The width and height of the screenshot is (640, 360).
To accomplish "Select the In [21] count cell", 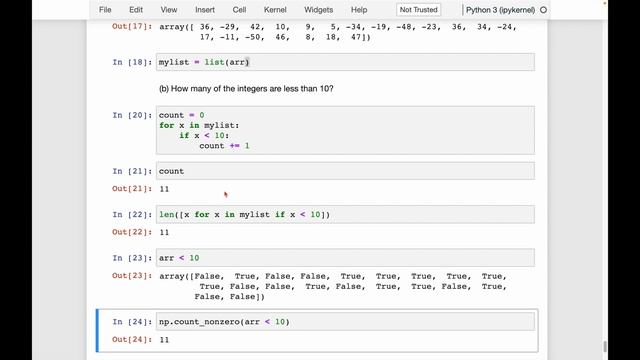I will [345, 171].
